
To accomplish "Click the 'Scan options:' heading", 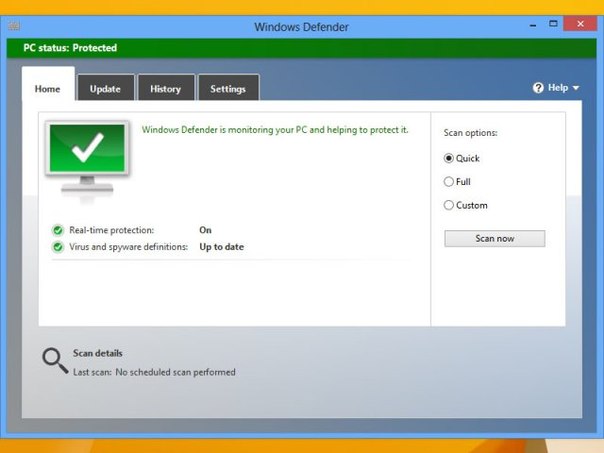I will [x=471, y=133].
